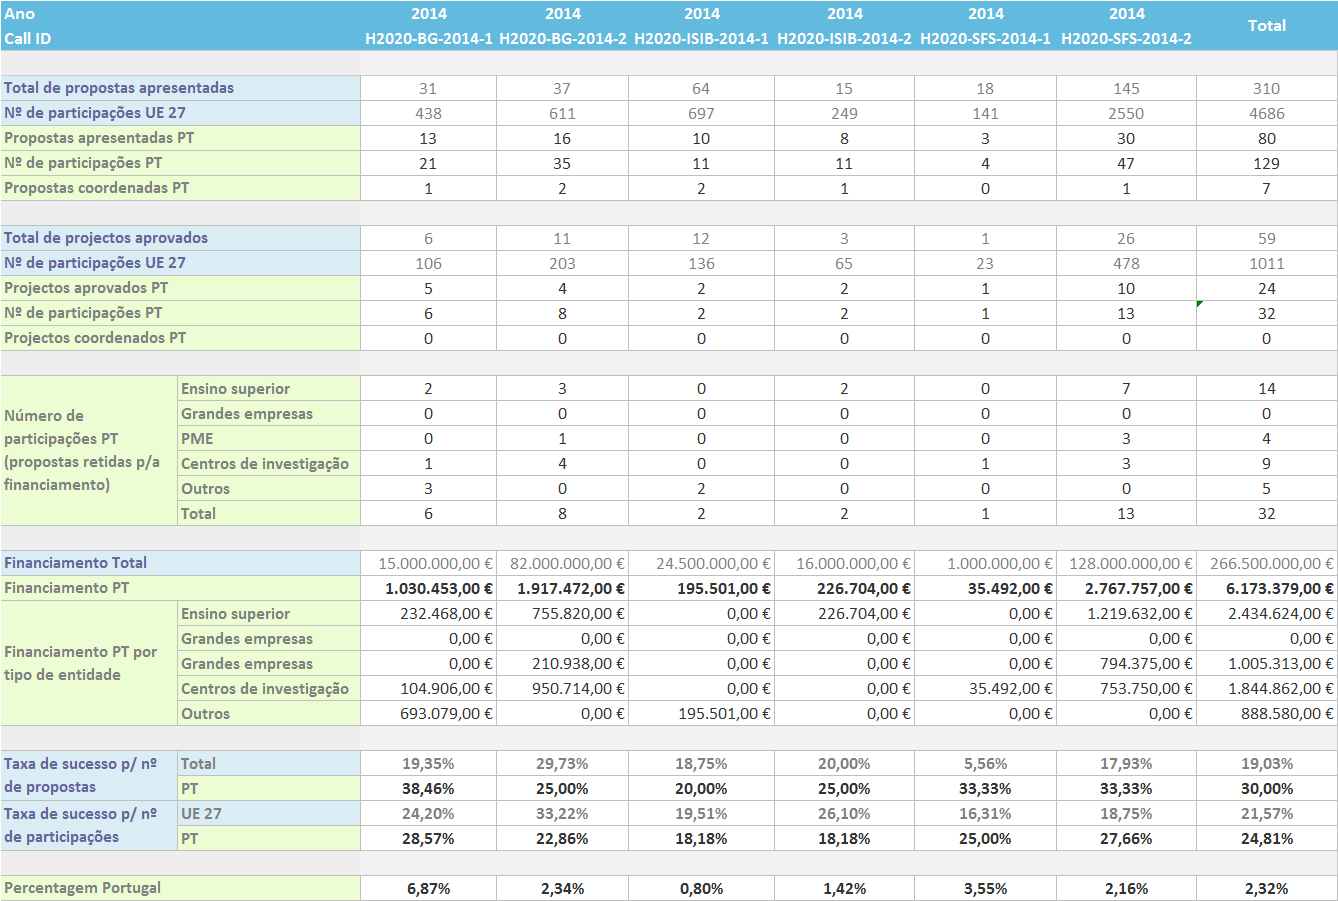Select SFS-2014-2 UE 27 participations 2550
1338x901 pixels.
coord(1126,113)
